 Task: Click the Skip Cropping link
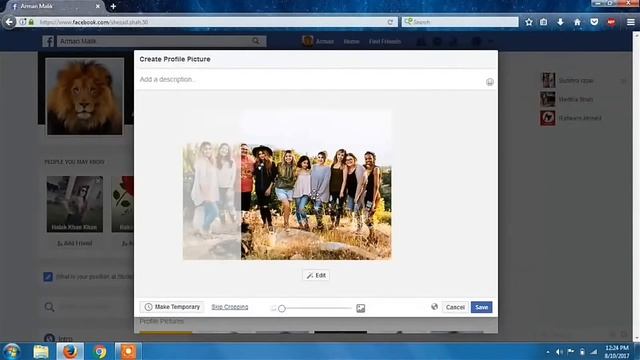click(x=230, y=307)
